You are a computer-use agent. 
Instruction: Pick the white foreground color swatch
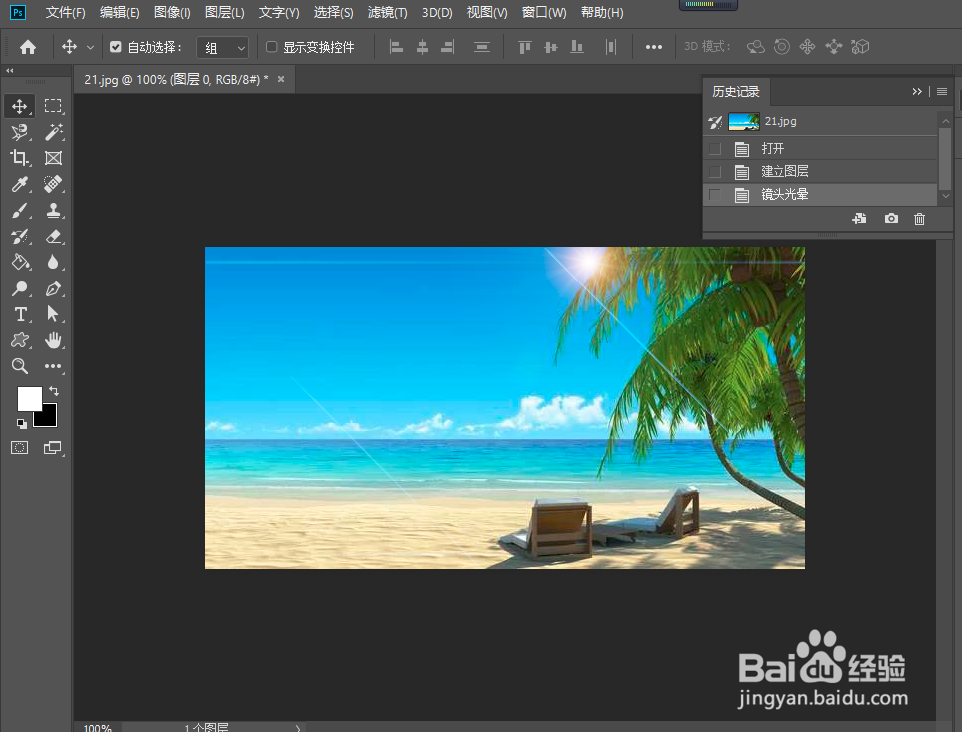pos(28,397)
